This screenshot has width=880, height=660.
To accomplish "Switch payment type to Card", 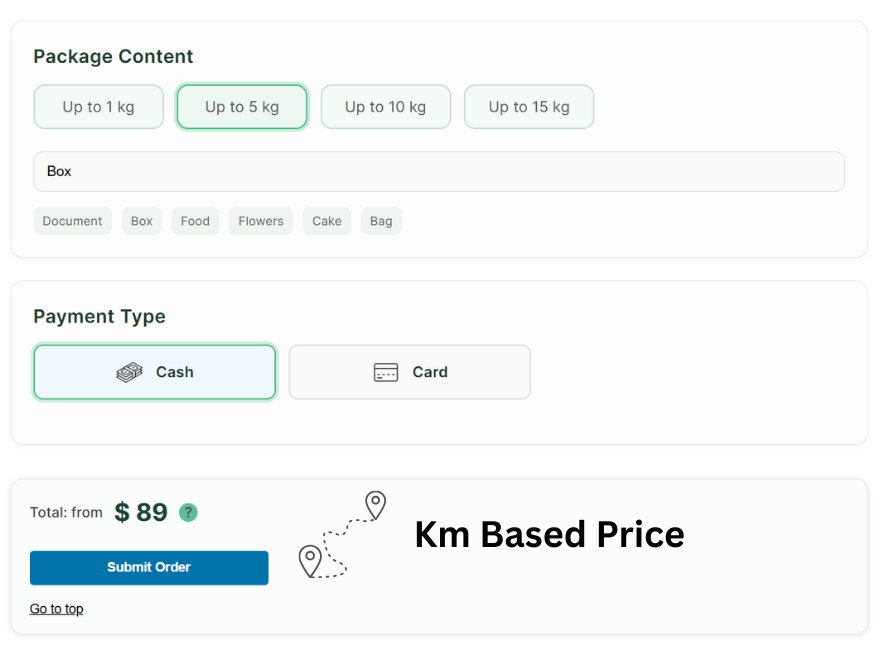I will [x=410, y=372].
